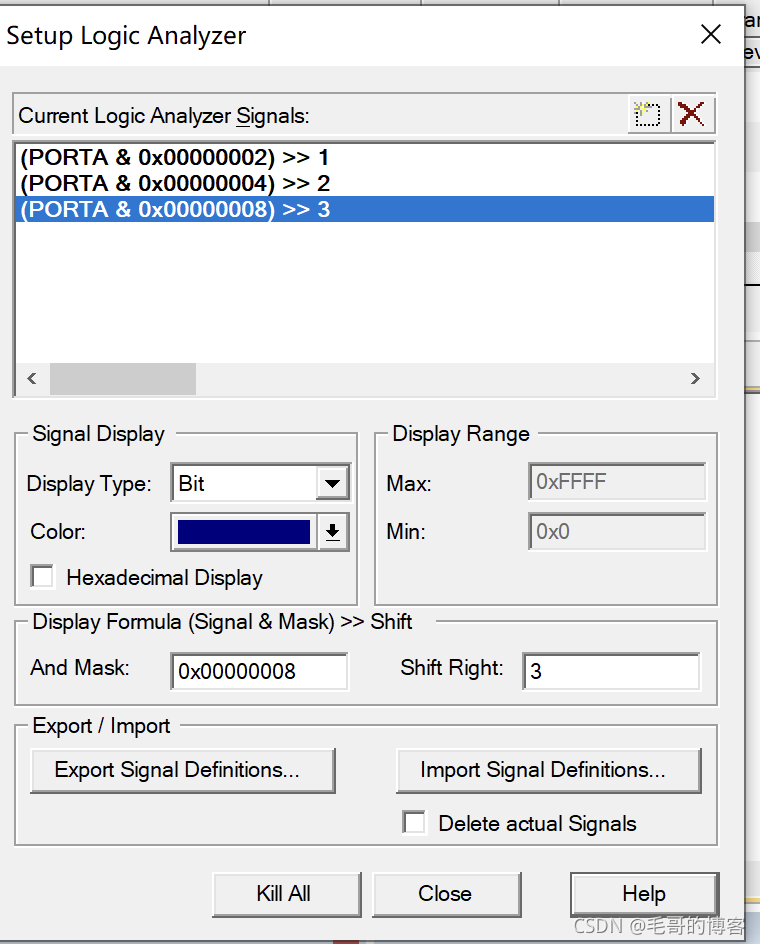760x944 pixels.
Task: Click the Kill All button
Action: pos(287,894)
